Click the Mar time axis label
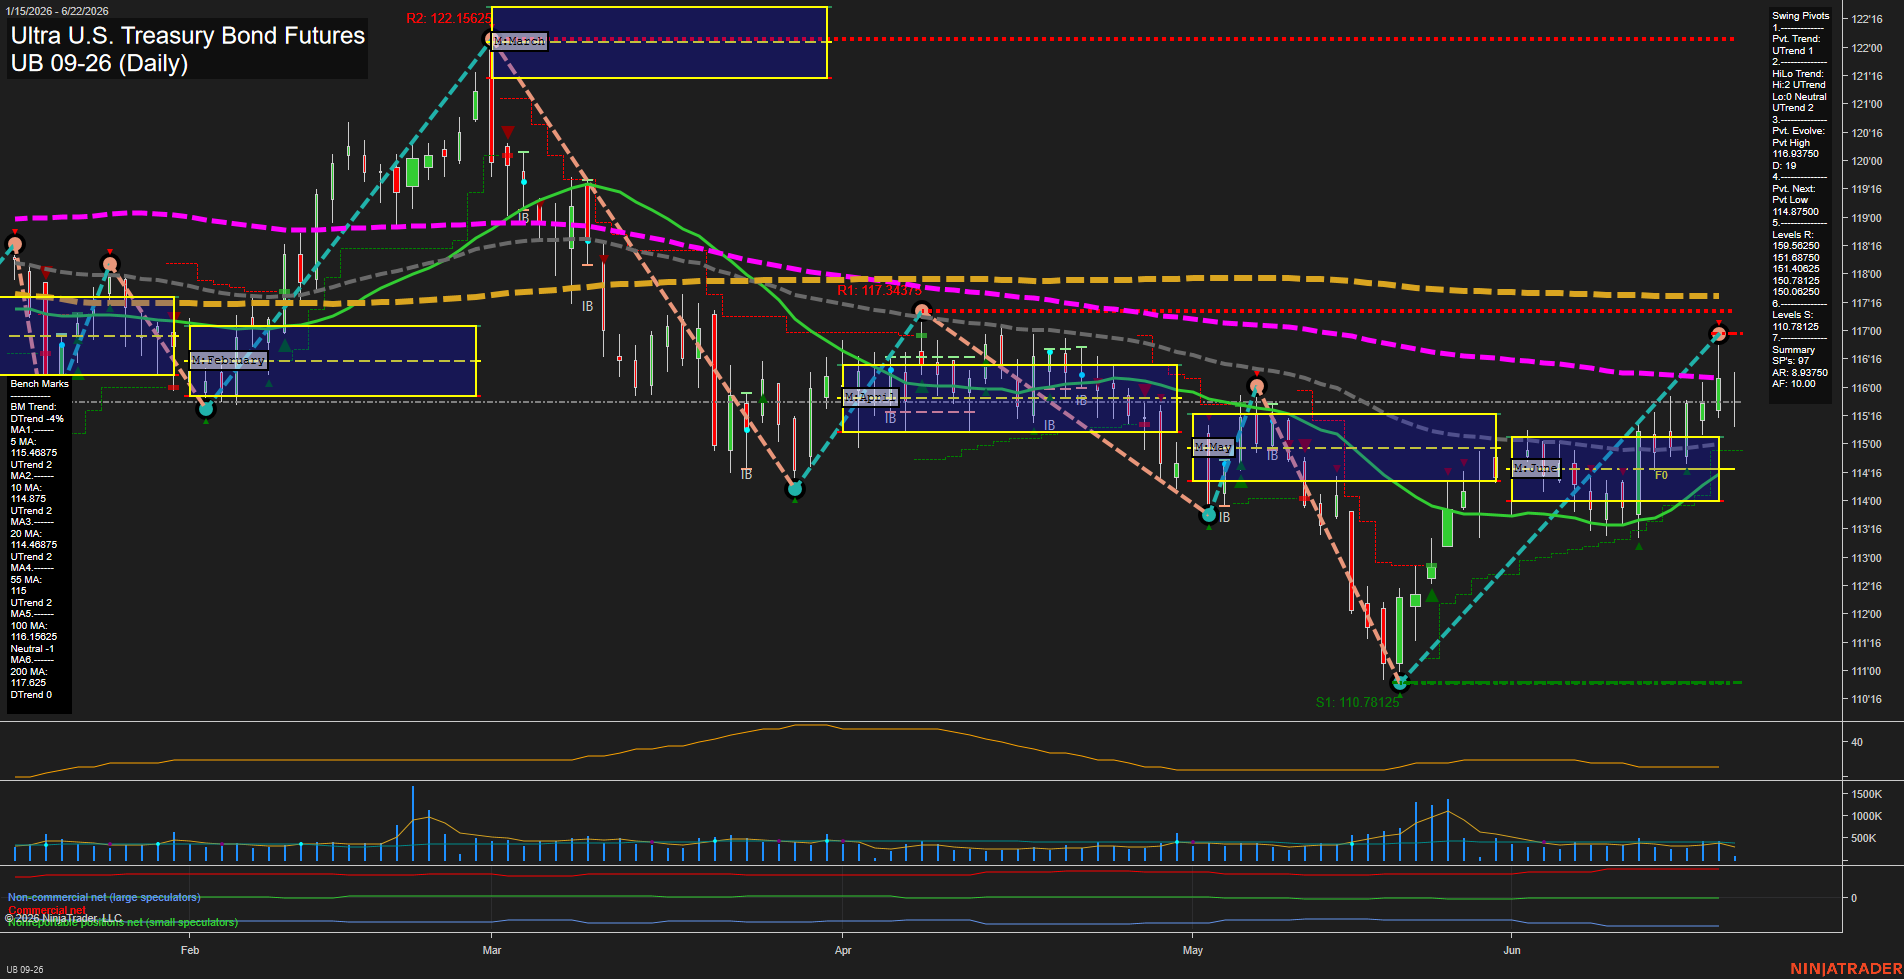Screen dimensions: 1904x979 [491, 950]
